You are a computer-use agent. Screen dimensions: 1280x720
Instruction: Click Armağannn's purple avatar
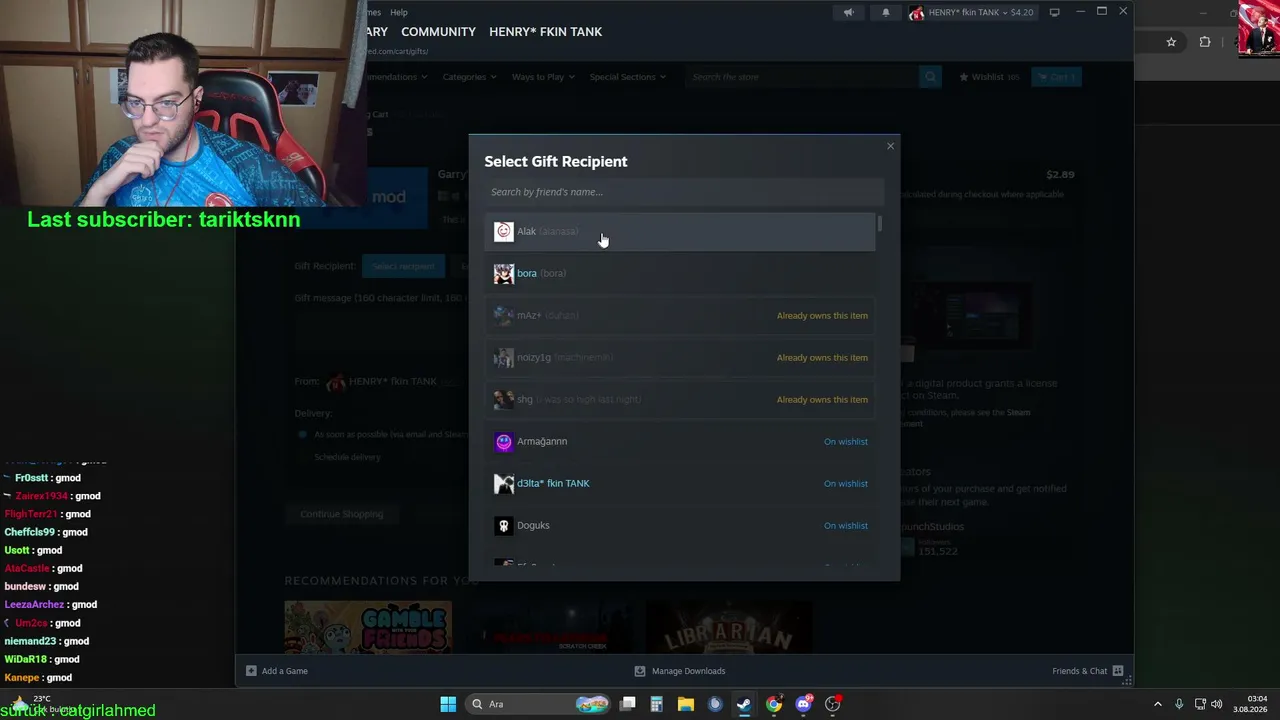[504, 441]
